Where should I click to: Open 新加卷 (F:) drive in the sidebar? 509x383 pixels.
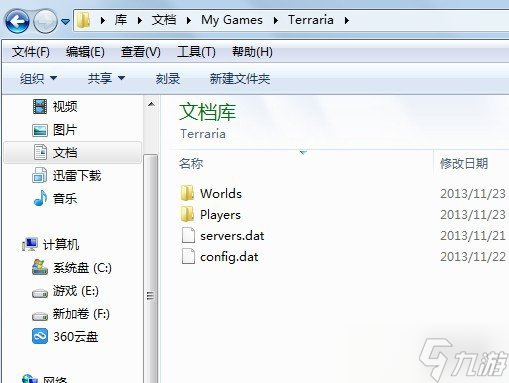[81, 314]
